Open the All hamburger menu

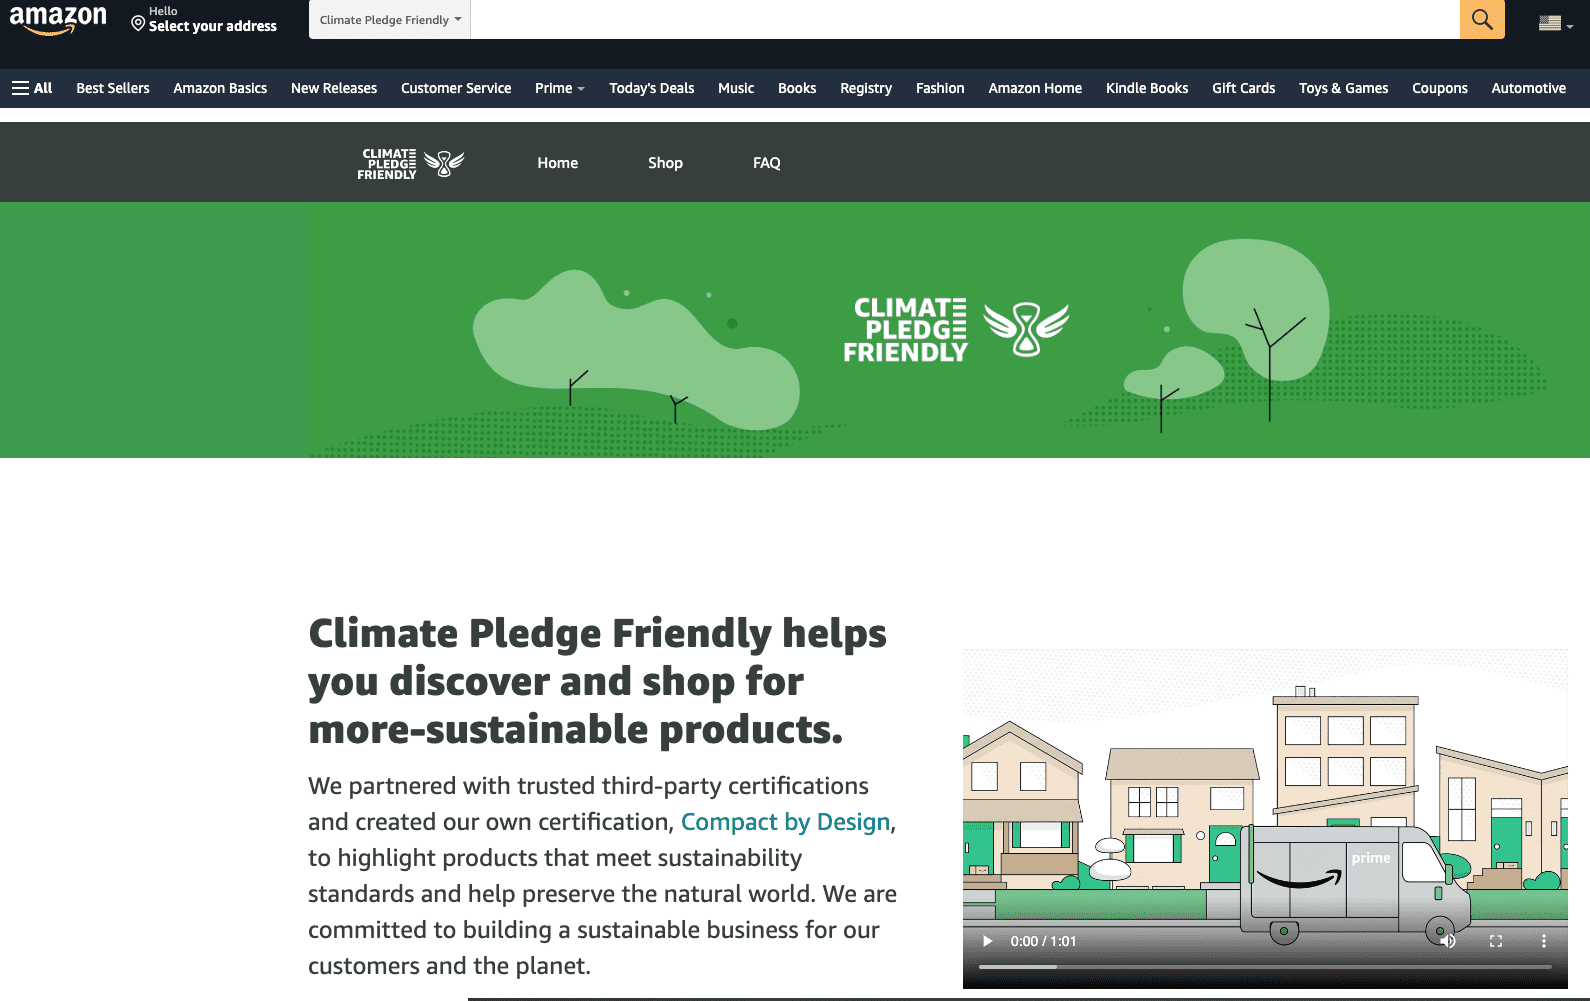coord(32,88)
